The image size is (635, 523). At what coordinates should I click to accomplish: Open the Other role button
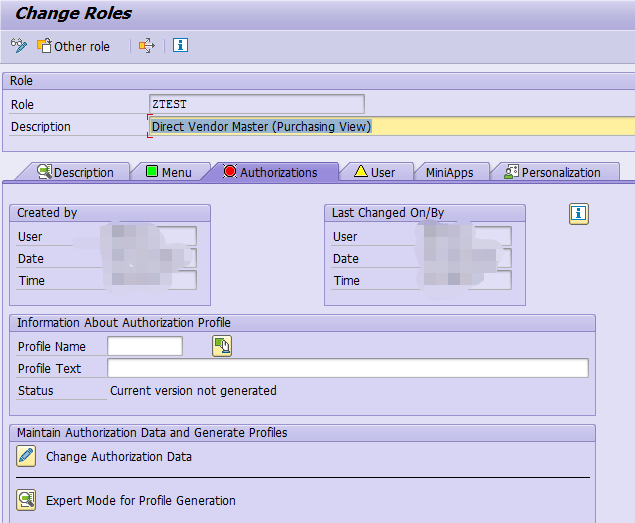click(x=73, y=46)
